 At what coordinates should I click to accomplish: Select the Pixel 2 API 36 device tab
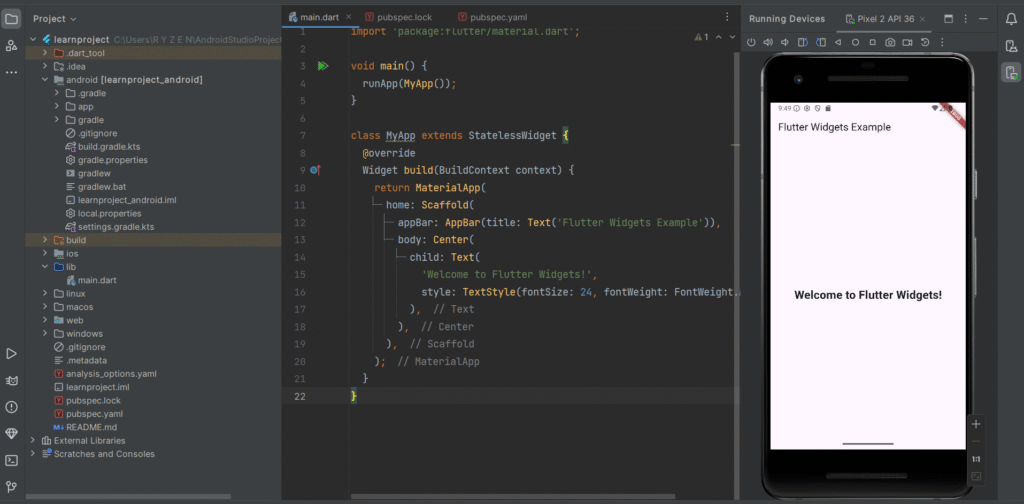point(885,19)
